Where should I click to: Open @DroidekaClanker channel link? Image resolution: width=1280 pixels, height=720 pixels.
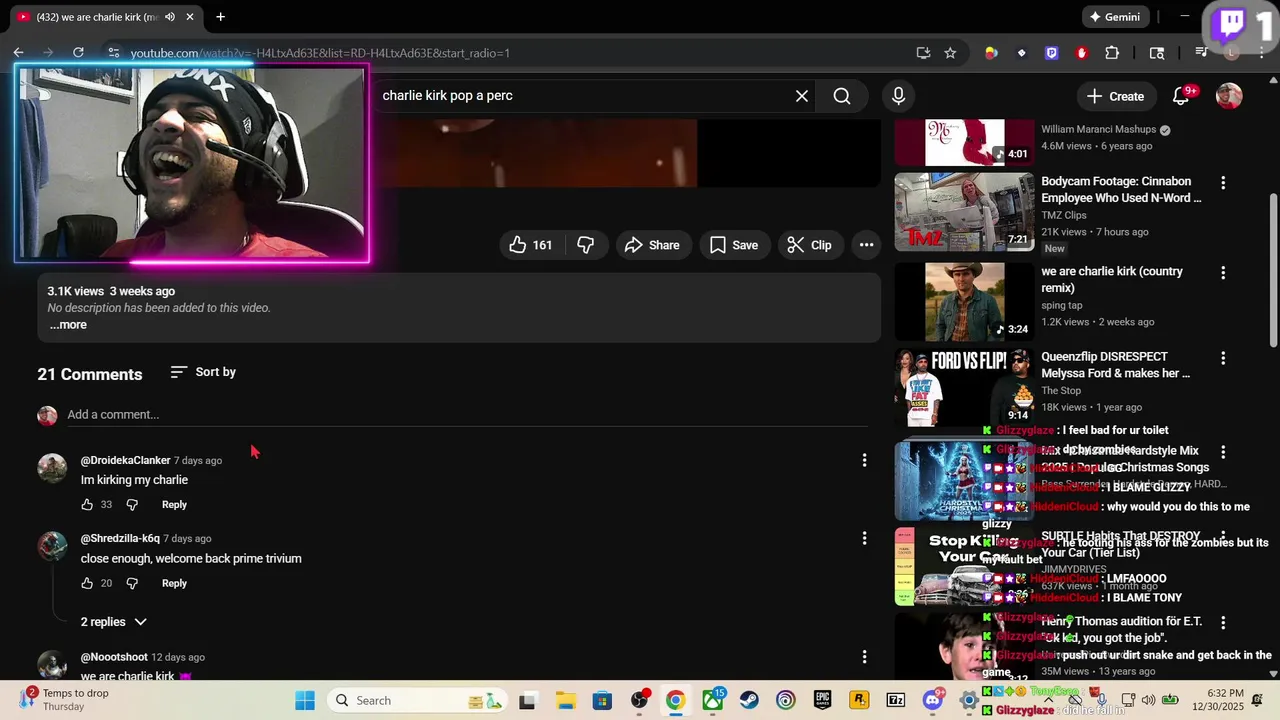[125, 460]
